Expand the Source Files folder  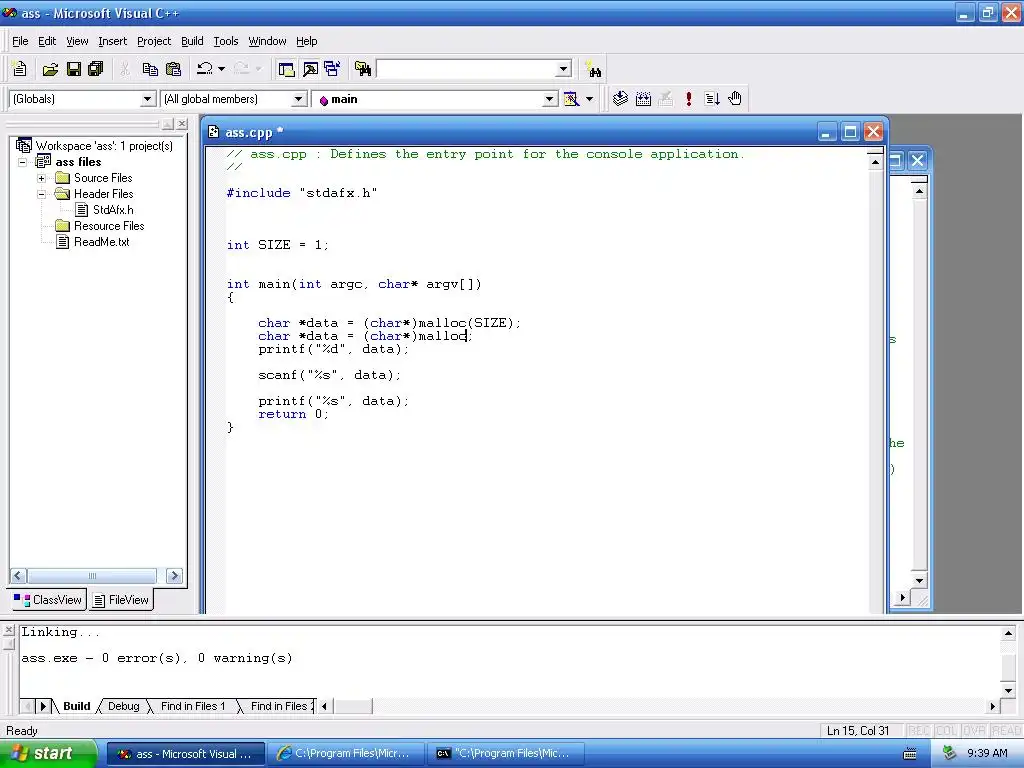(x=41, y=178)
